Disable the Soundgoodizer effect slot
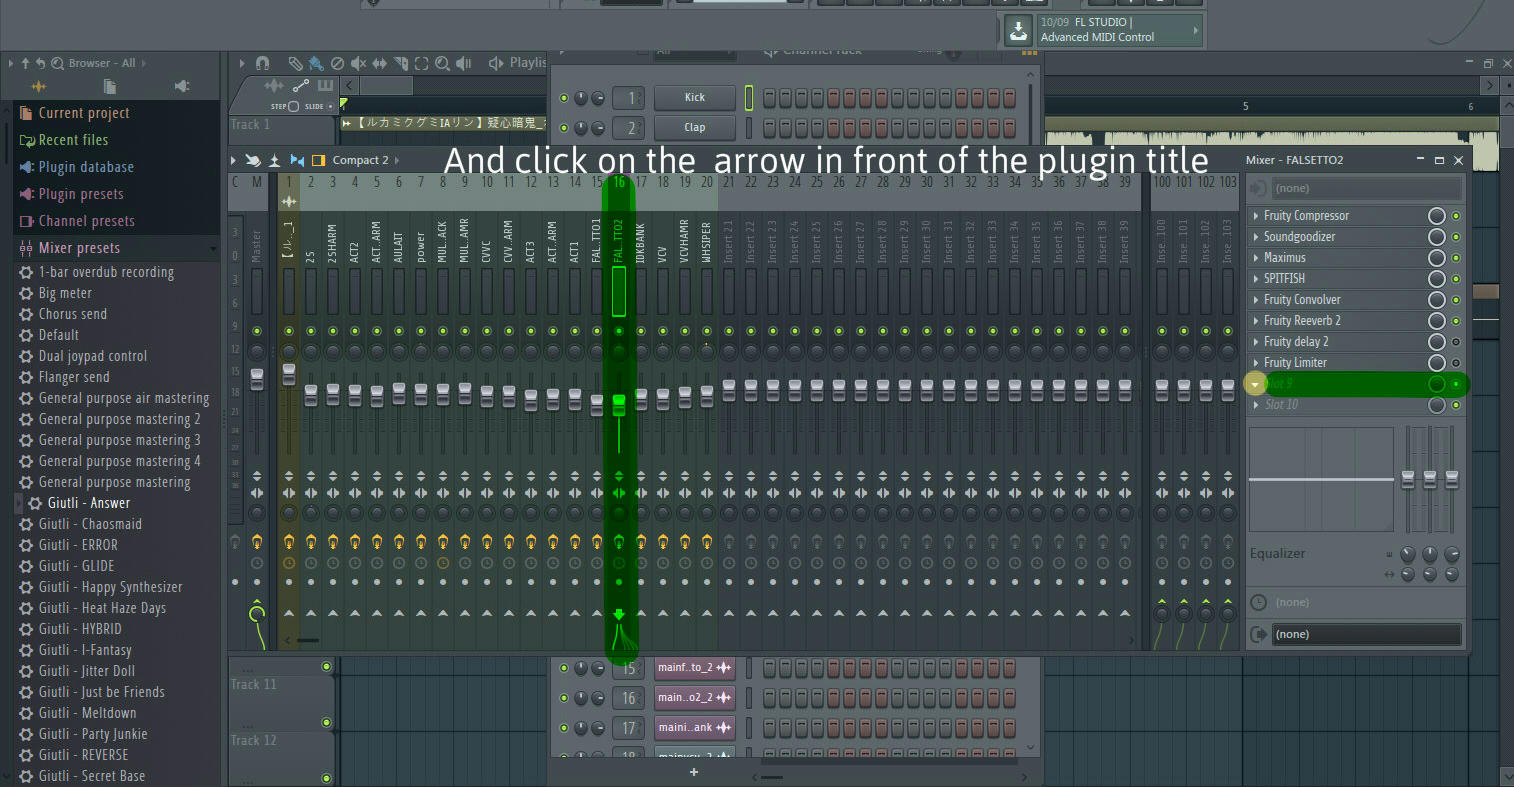 (1456, 237)
